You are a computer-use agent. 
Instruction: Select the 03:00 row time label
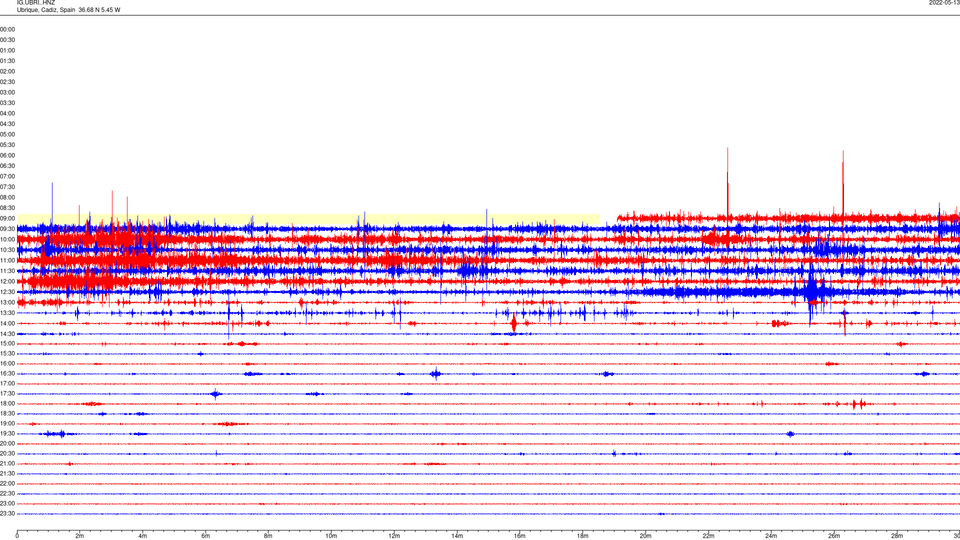point(7,92)
